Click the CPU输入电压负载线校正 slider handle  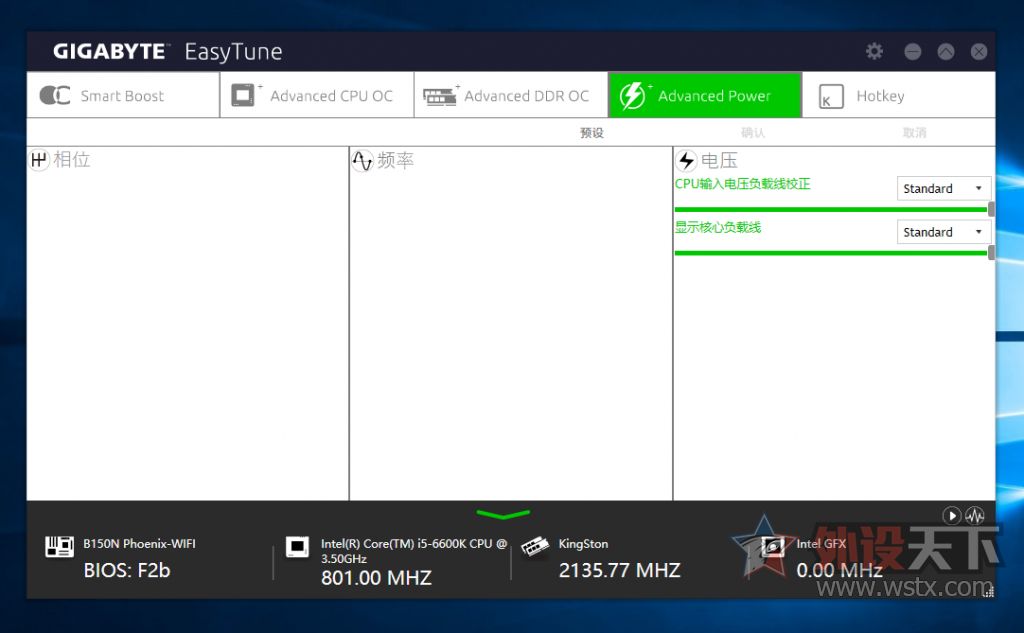pos(991,209)
